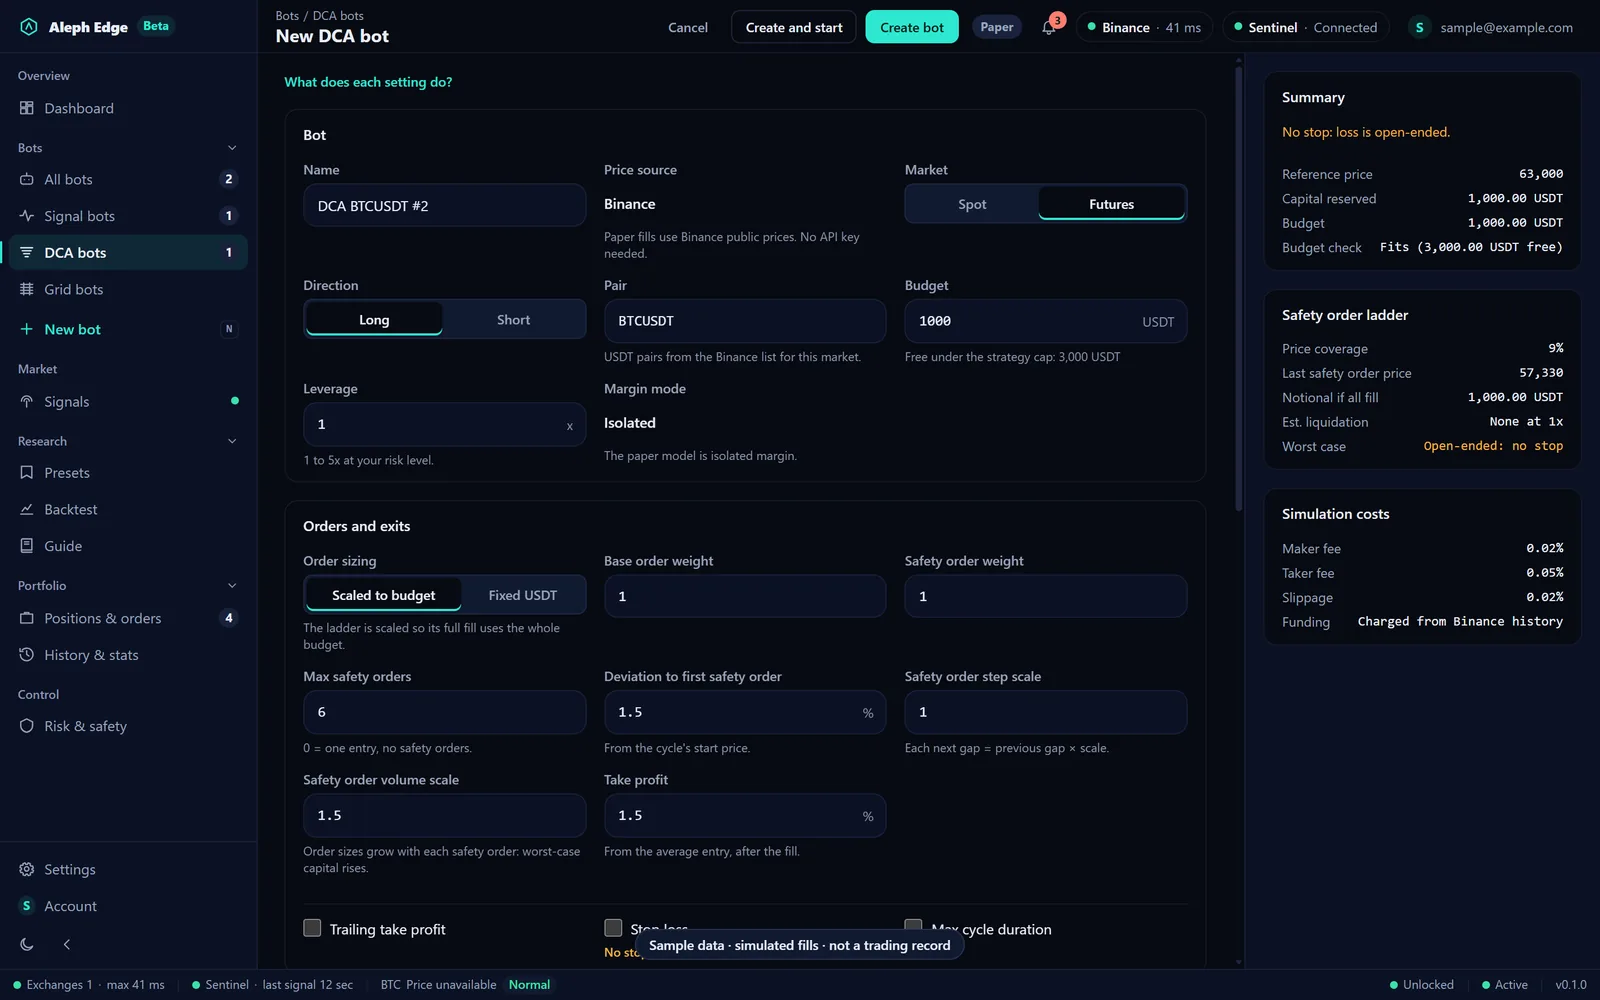Image resolution: width=1600 pixels, height=1000 pixels.
Task: Open Account page in sidebar
Action: [x=128, y=906]
